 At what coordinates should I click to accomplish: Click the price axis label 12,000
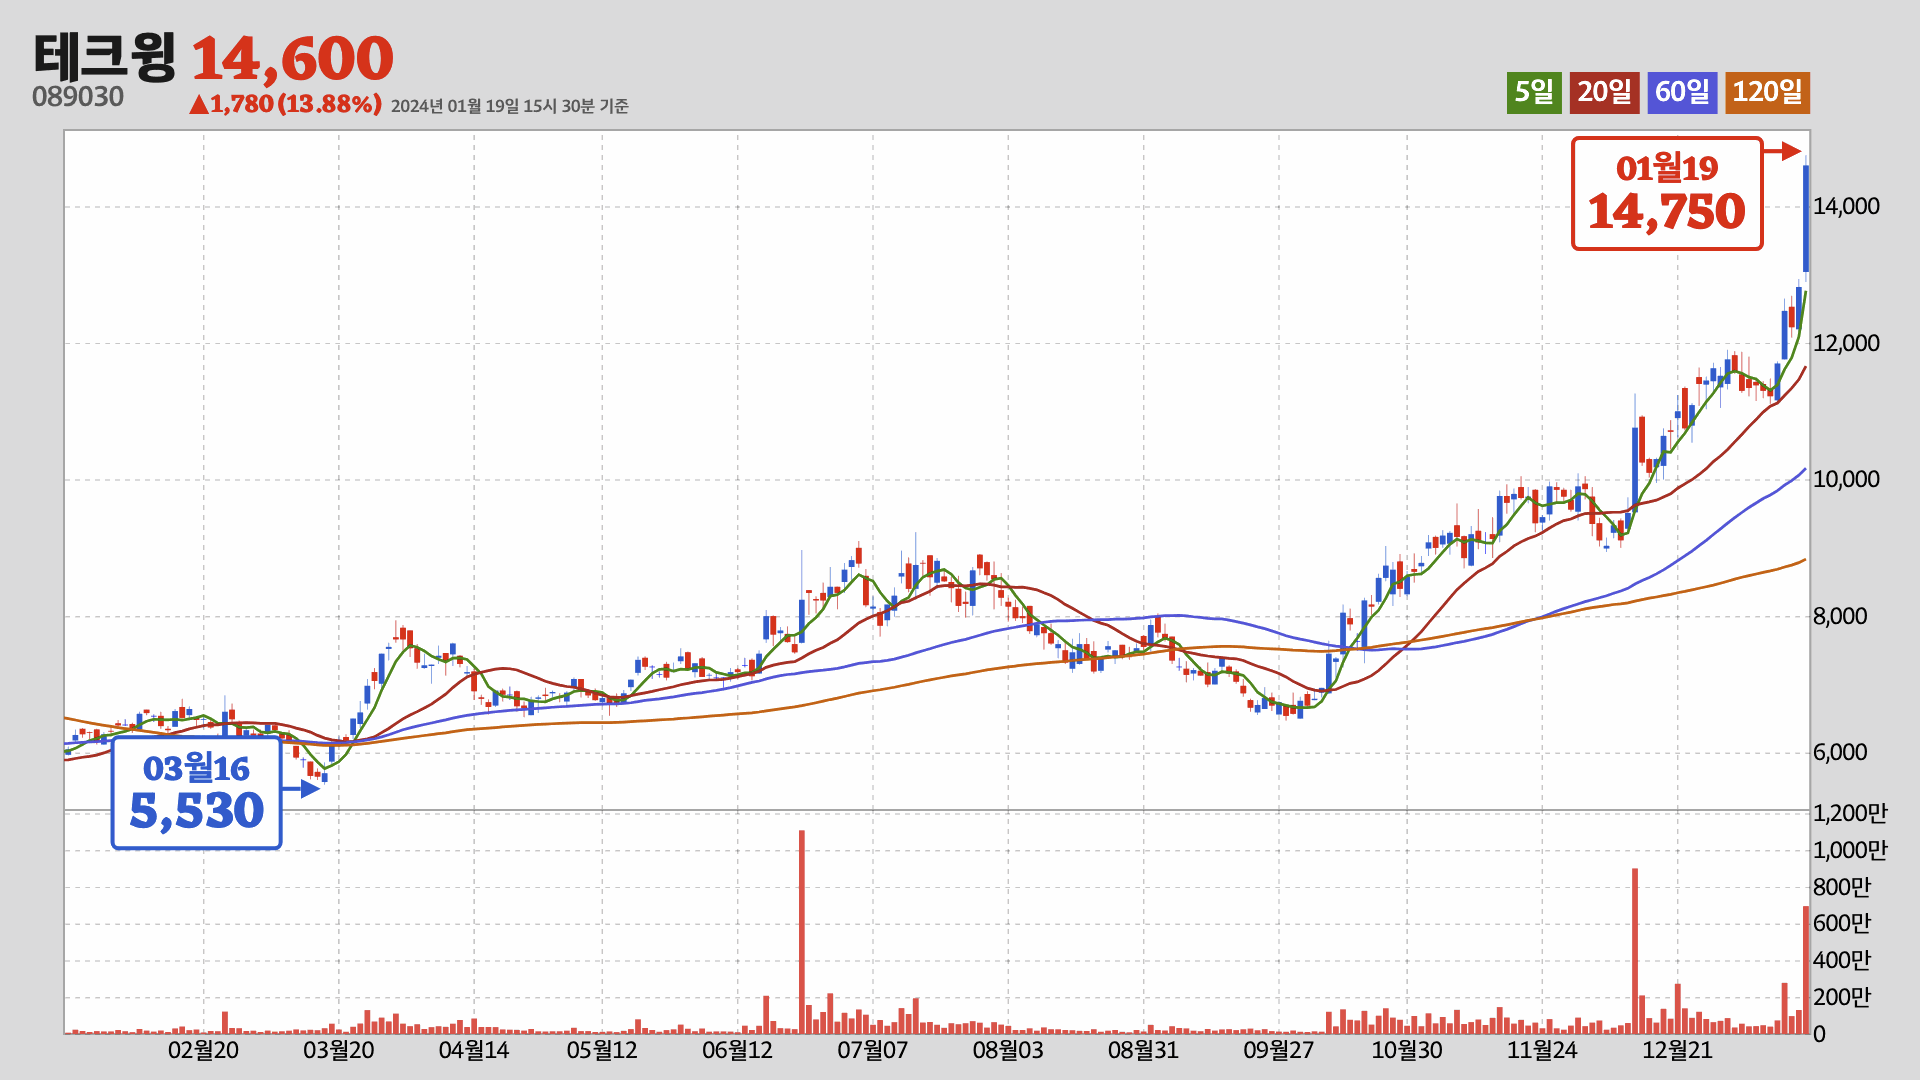click(1846, 344)
